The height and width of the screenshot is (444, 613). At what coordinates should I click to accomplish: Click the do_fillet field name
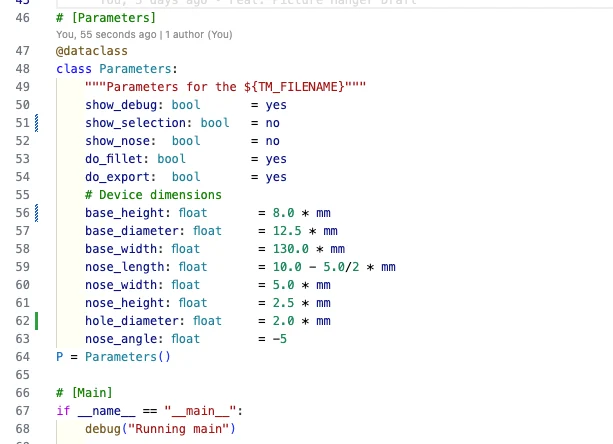[x=114, y=159]
